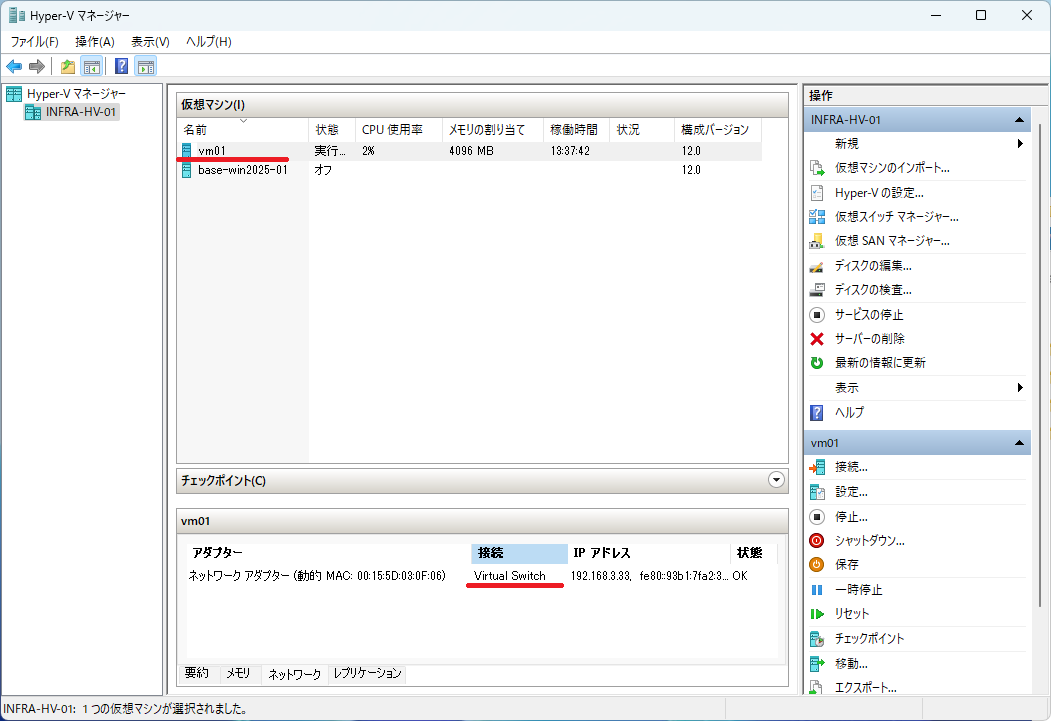Sort by the CPU 使用率 column header
1051x721 pixels.
tap(399, 129)
